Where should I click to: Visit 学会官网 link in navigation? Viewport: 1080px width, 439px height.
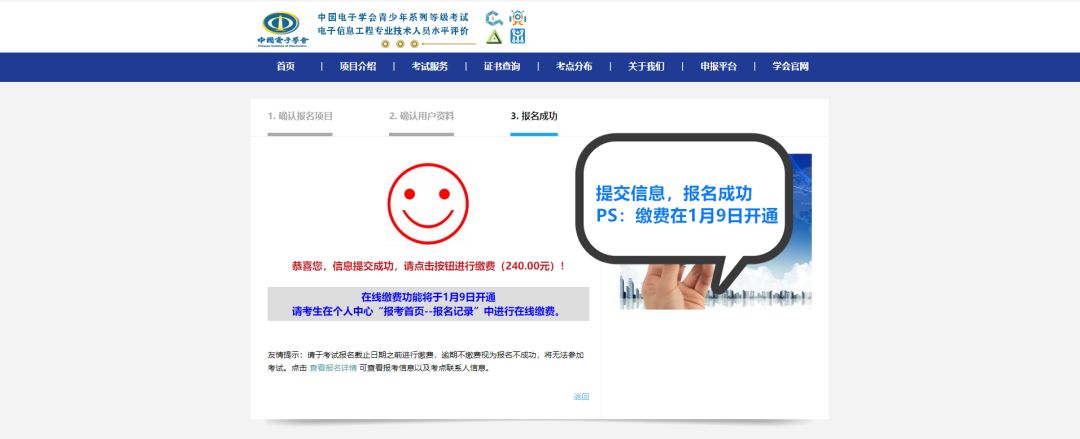[x=790, y=67]
